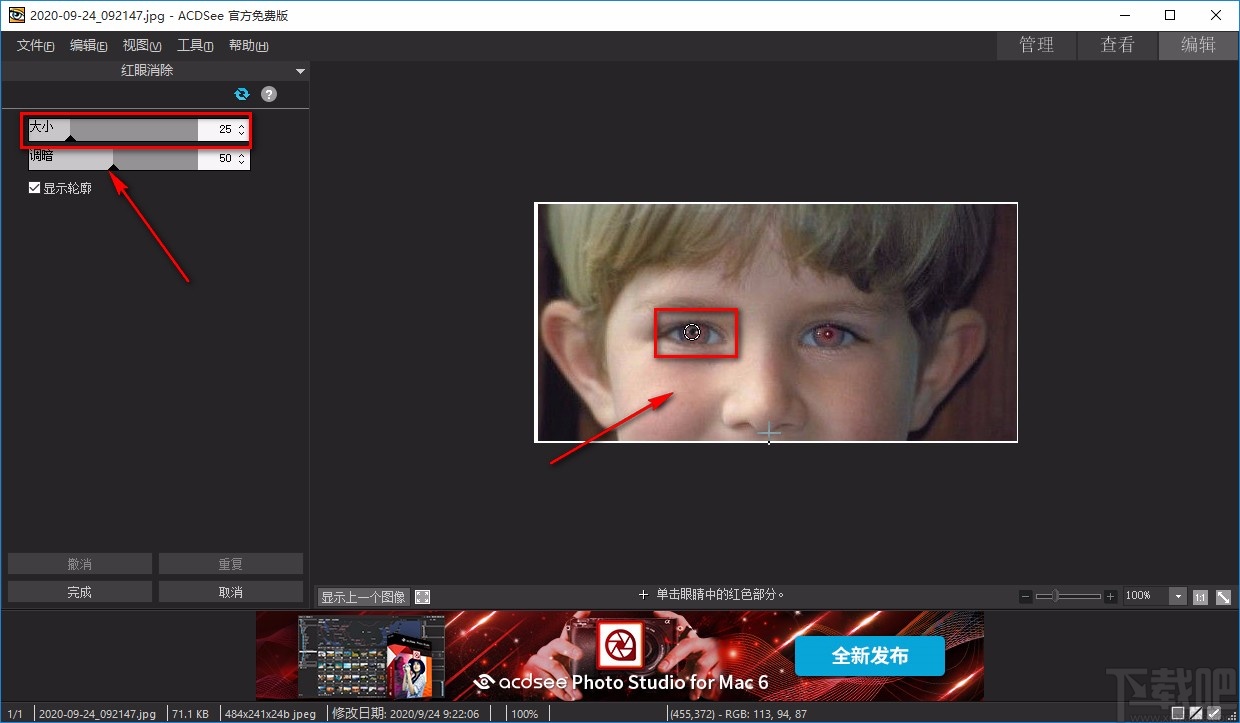The height and width of the screenshot is (723, 1240).
Task: Click the blue refresh/reset icon in red-eye panel
Action: (x=241, y=94)
